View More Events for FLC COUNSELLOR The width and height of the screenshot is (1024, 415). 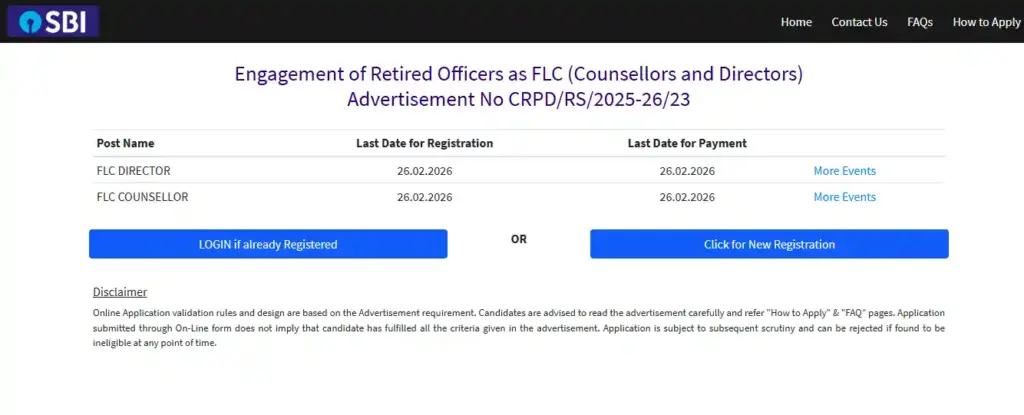pyautogui.click(x=844, y=197)
